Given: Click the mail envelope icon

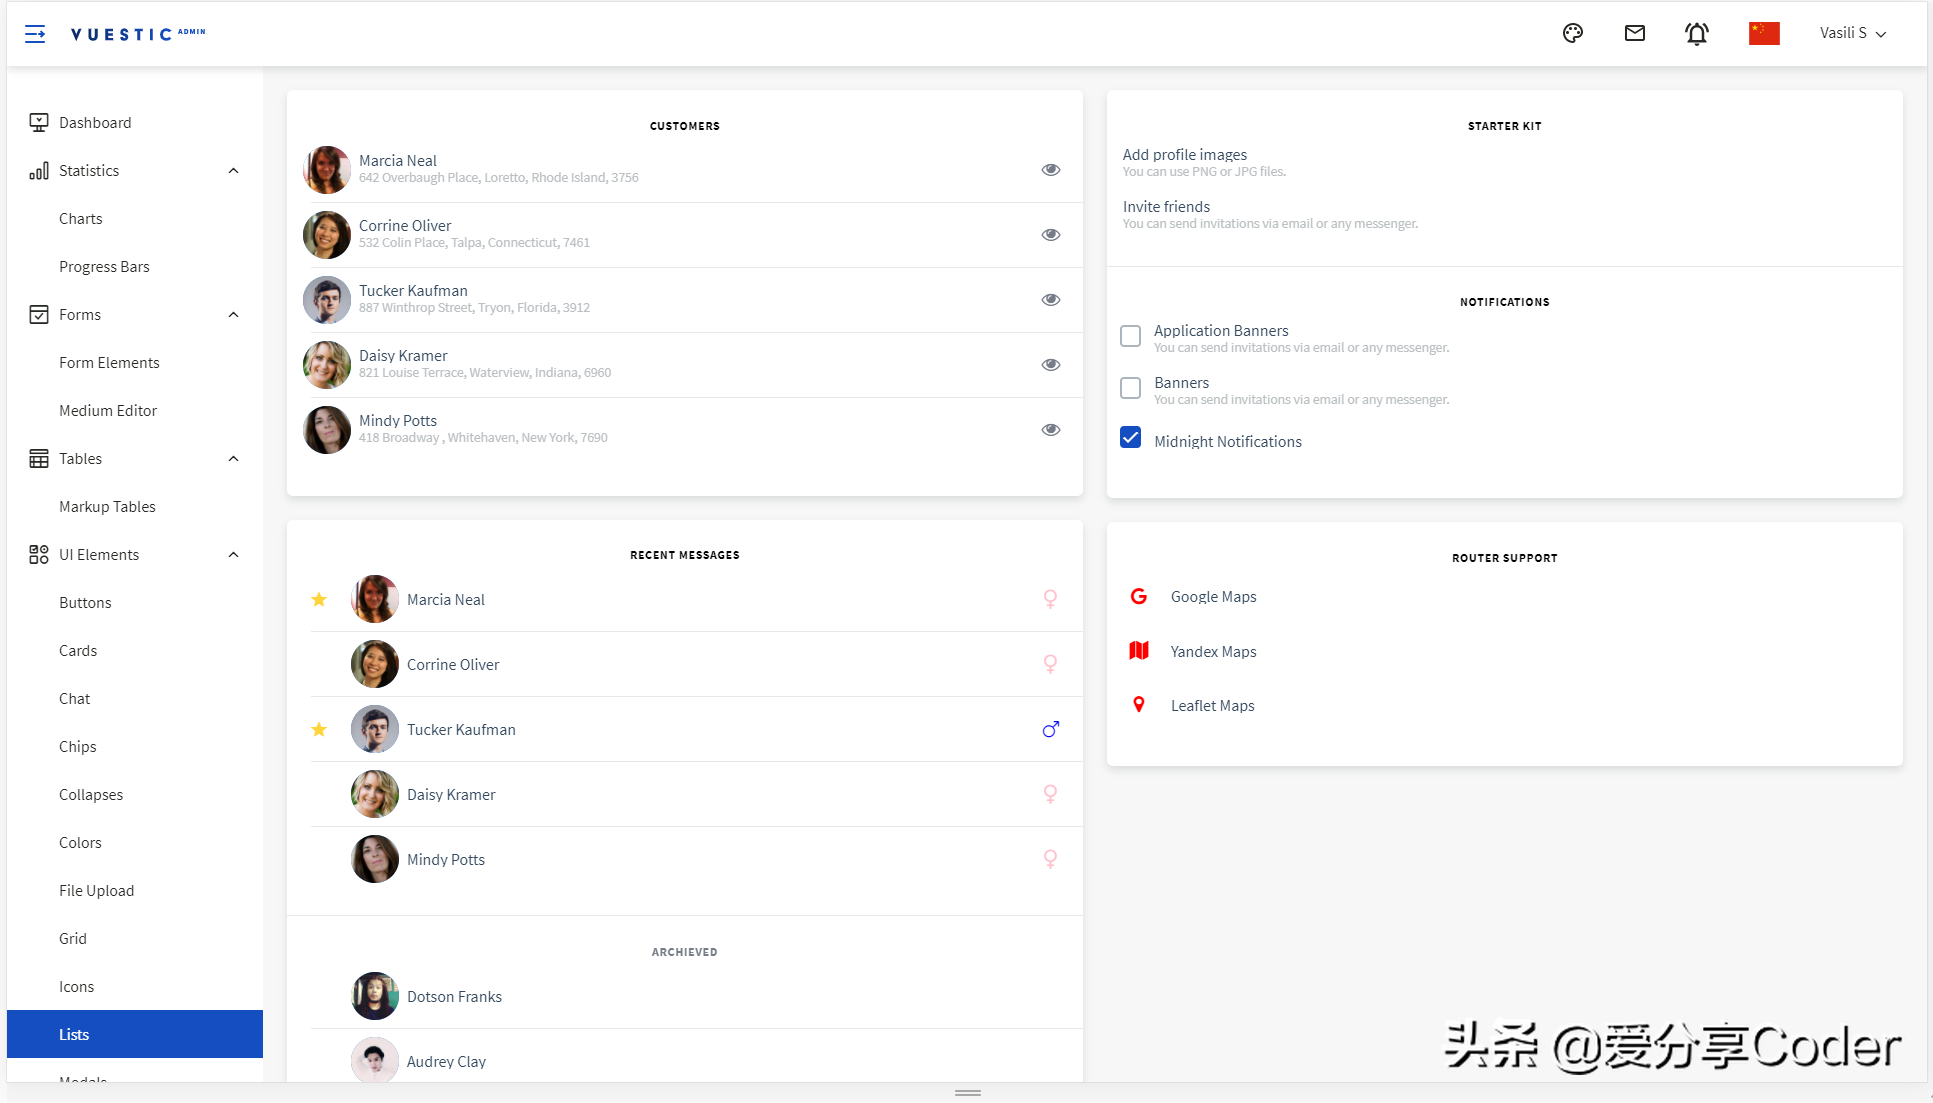Looking at the screenshot, I should (x=1637, y=33).
